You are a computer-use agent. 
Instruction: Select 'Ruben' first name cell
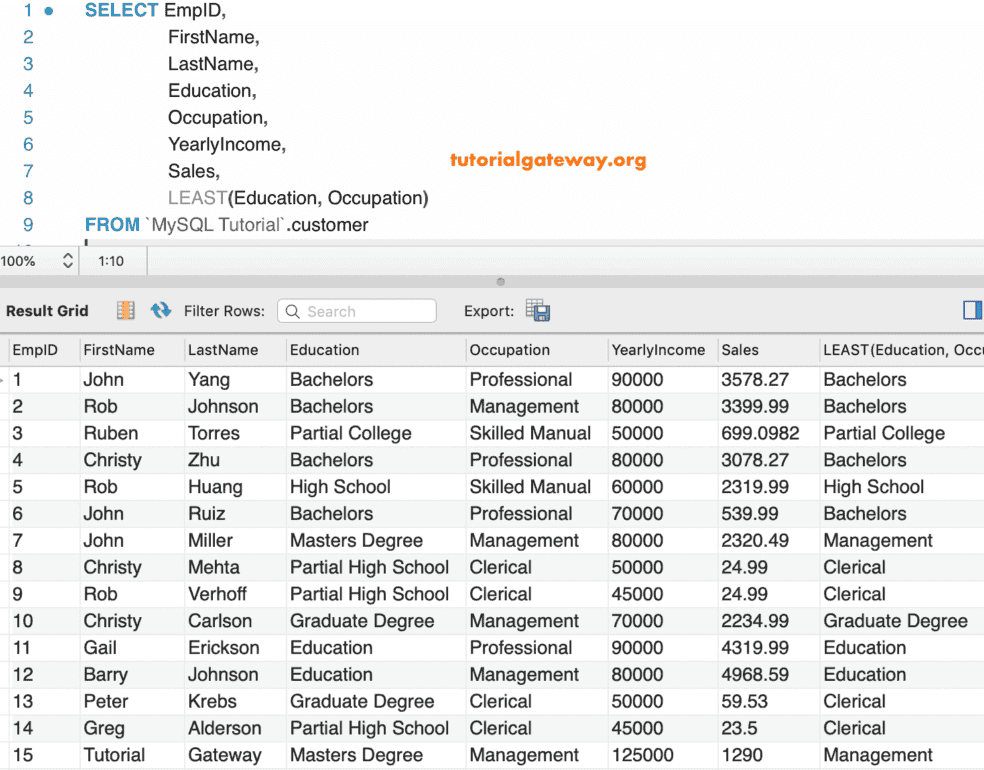111,433
